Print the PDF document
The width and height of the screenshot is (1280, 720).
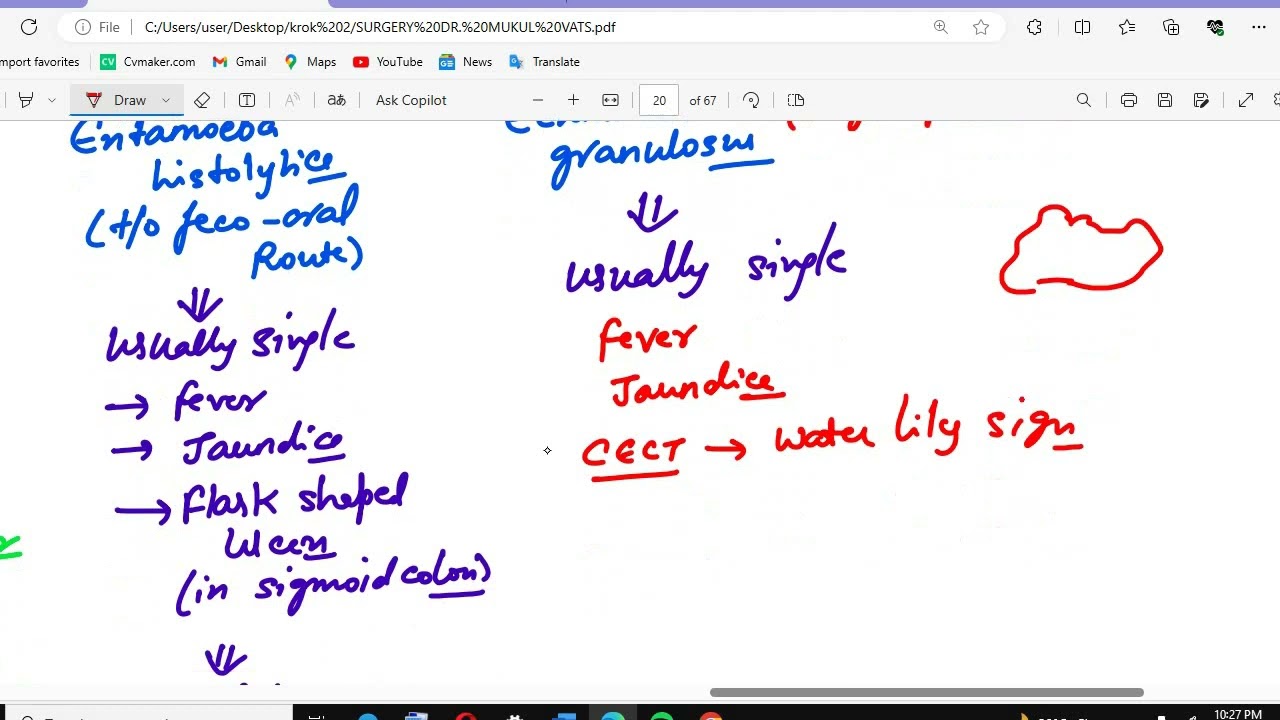point(1129,100)
